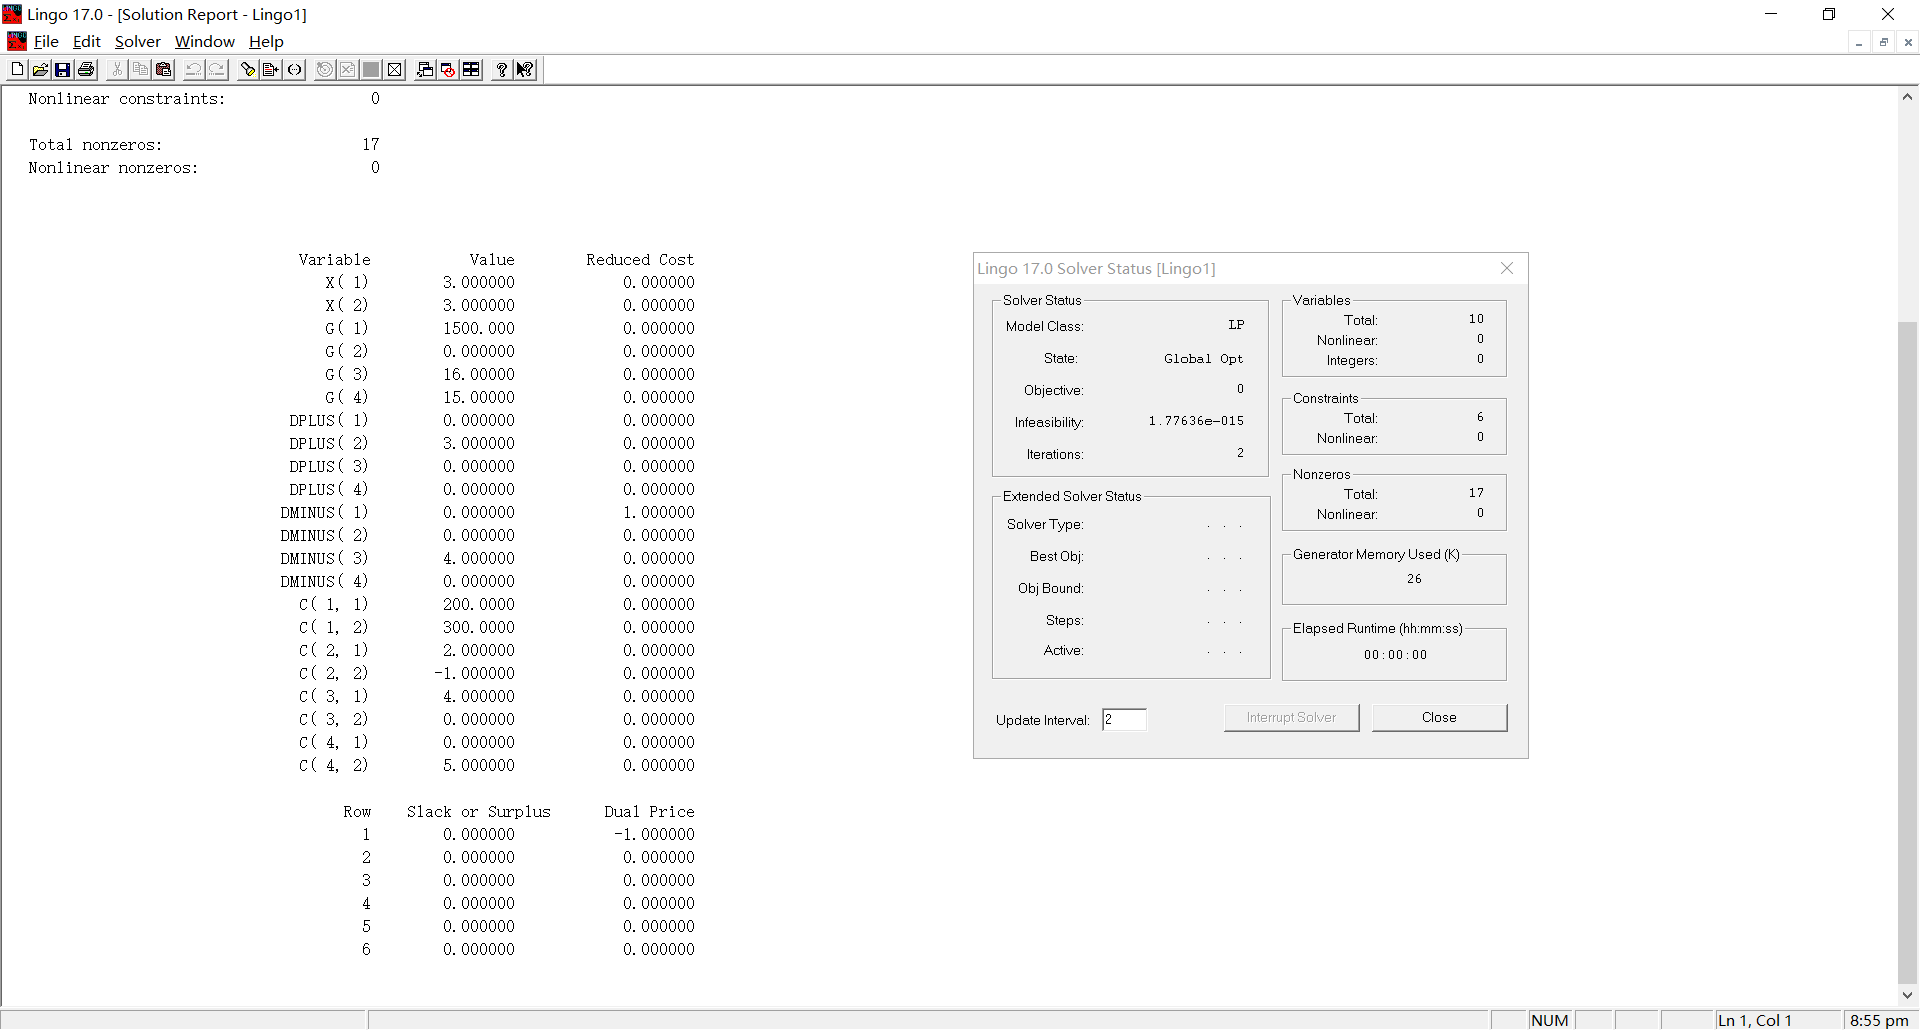Select the G( 1) value 1500.000

479,329
